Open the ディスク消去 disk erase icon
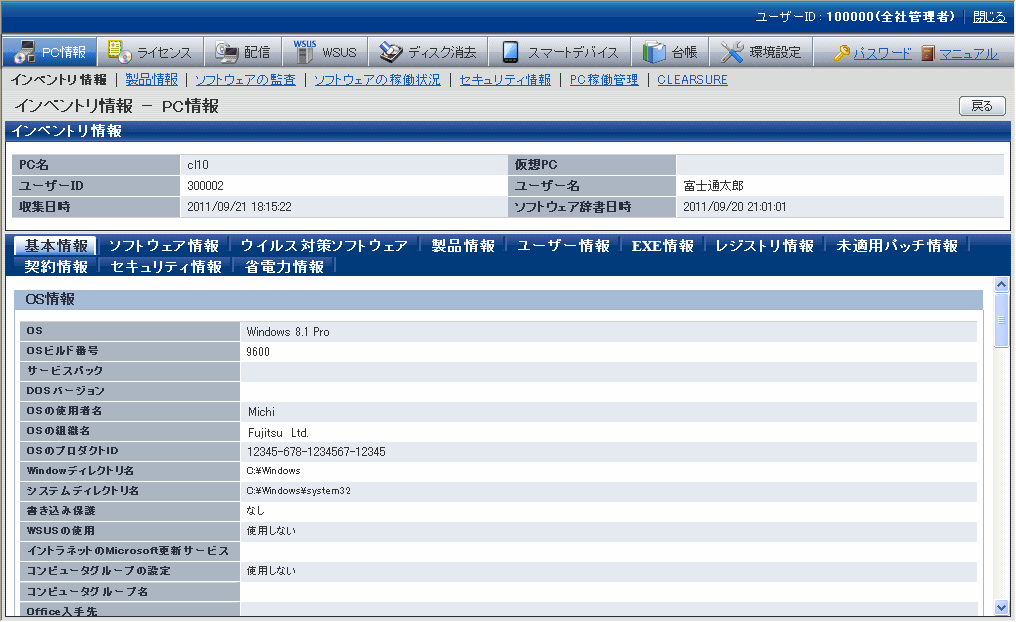The image size is (1016, 622). click(x=391, y=52)
